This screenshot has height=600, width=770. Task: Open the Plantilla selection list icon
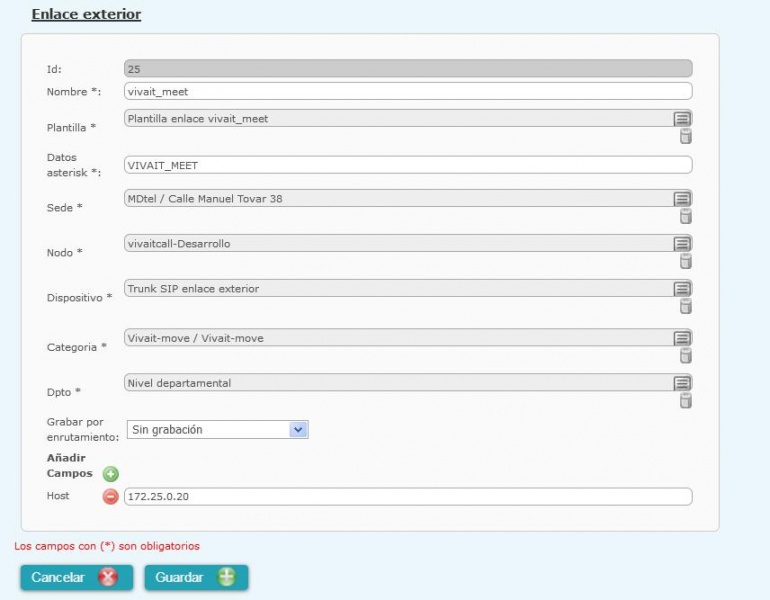tap(682, 118)
